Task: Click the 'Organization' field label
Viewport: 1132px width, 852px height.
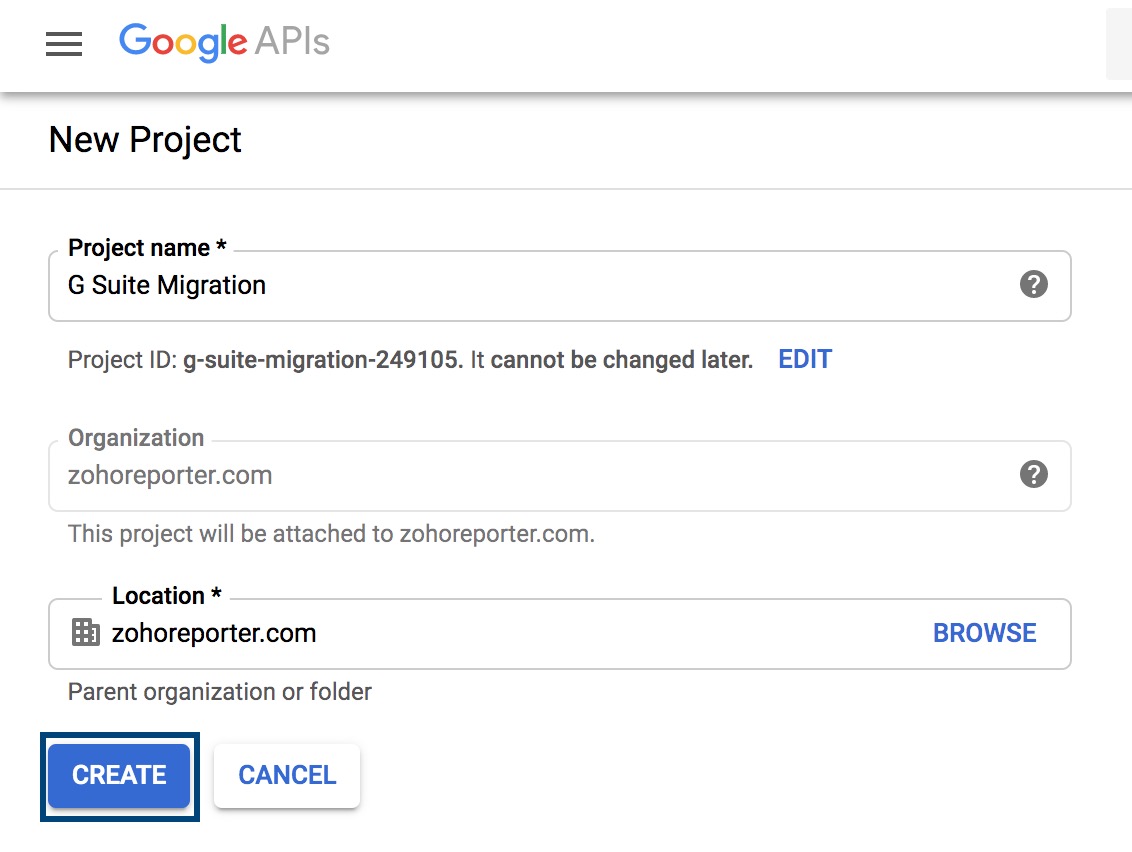Action: tap(136, 438)
